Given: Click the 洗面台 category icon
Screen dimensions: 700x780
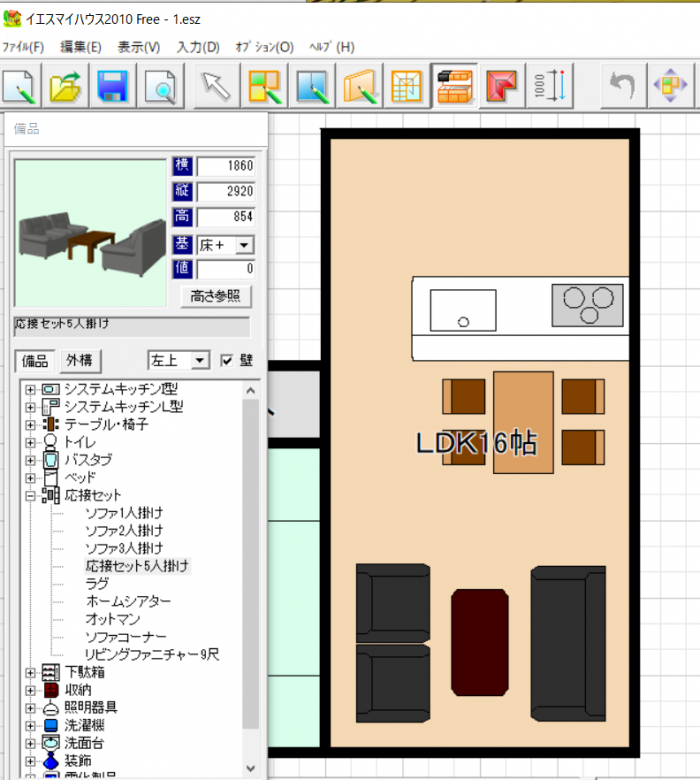Looking at the screenshot, I should [x=50, y=743].
